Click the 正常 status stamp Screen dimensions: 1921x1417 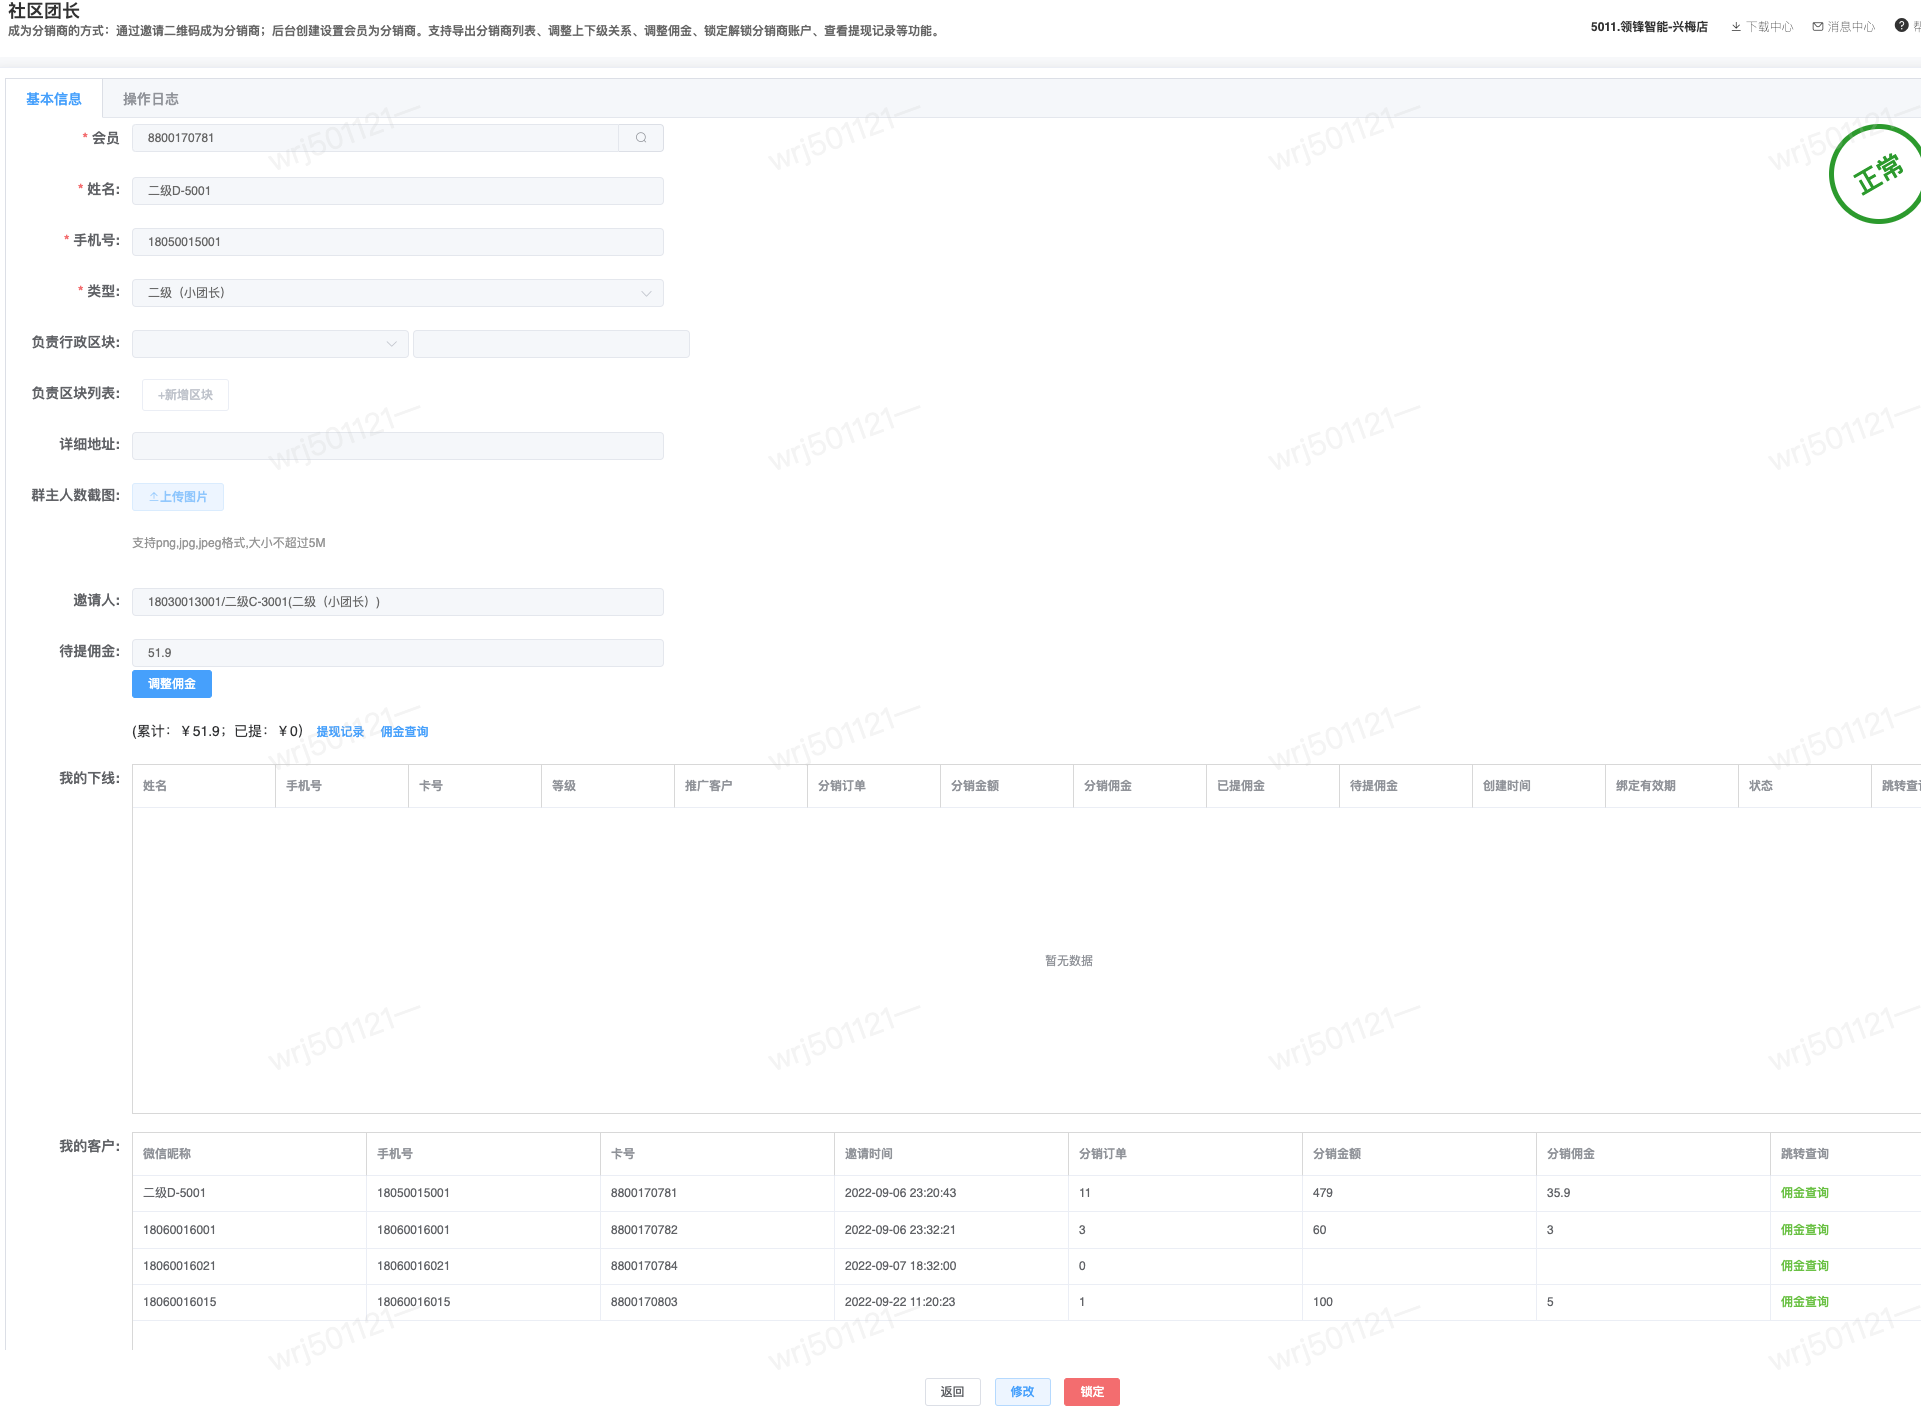pos(1877,174)
